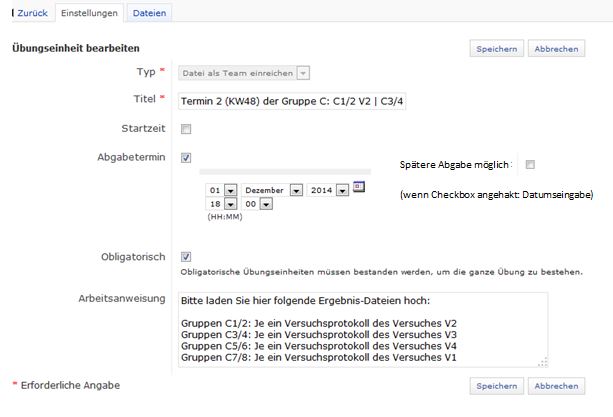
Task: Click the top Abbrechen button
Action: [x=556, y=48]
